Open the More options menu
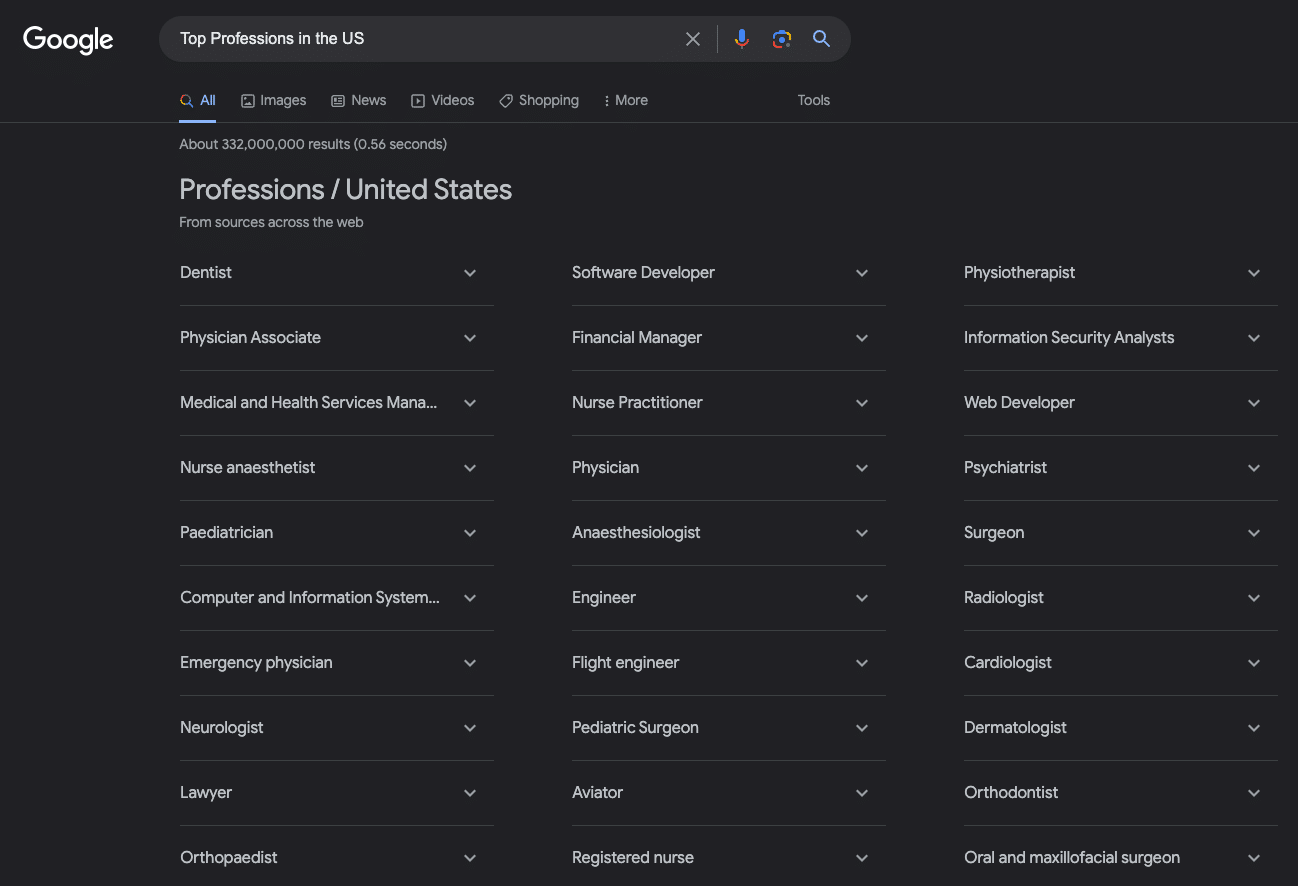The width and height of the screenshot is (1298, 886). click(x=625, y=100)
